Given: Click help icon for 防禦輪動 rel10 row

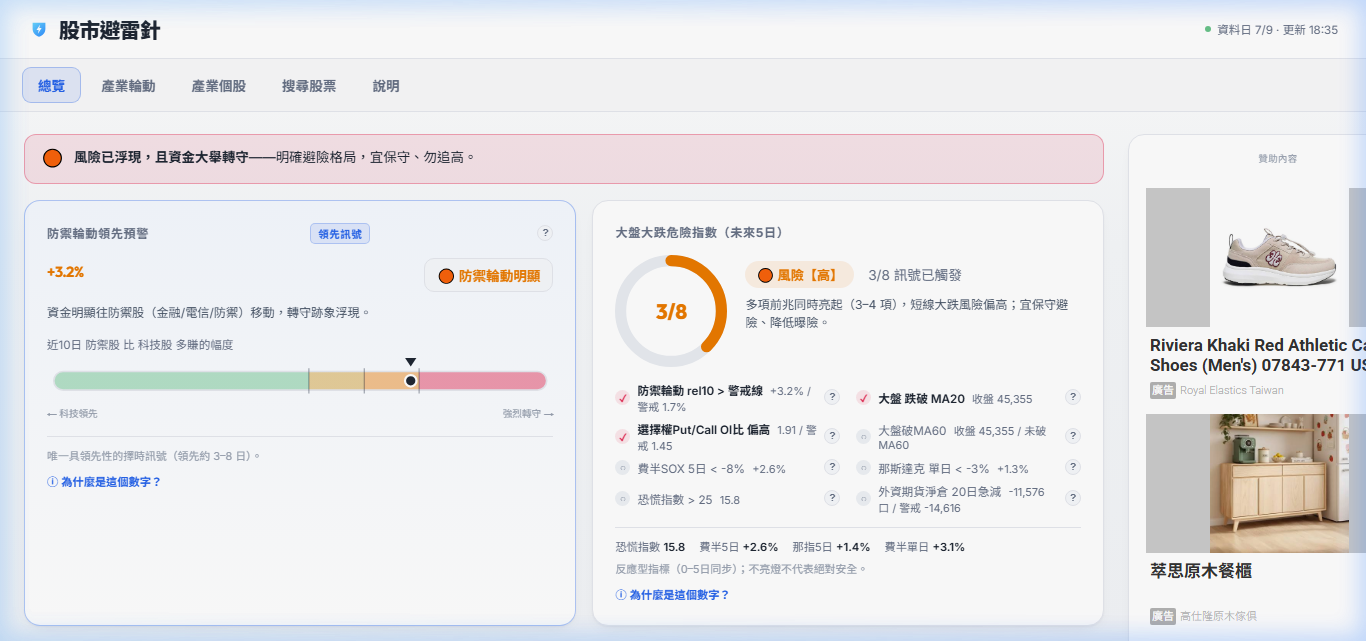Looking at the screenshot, I should pyautogui.click(x=832, y=397).
